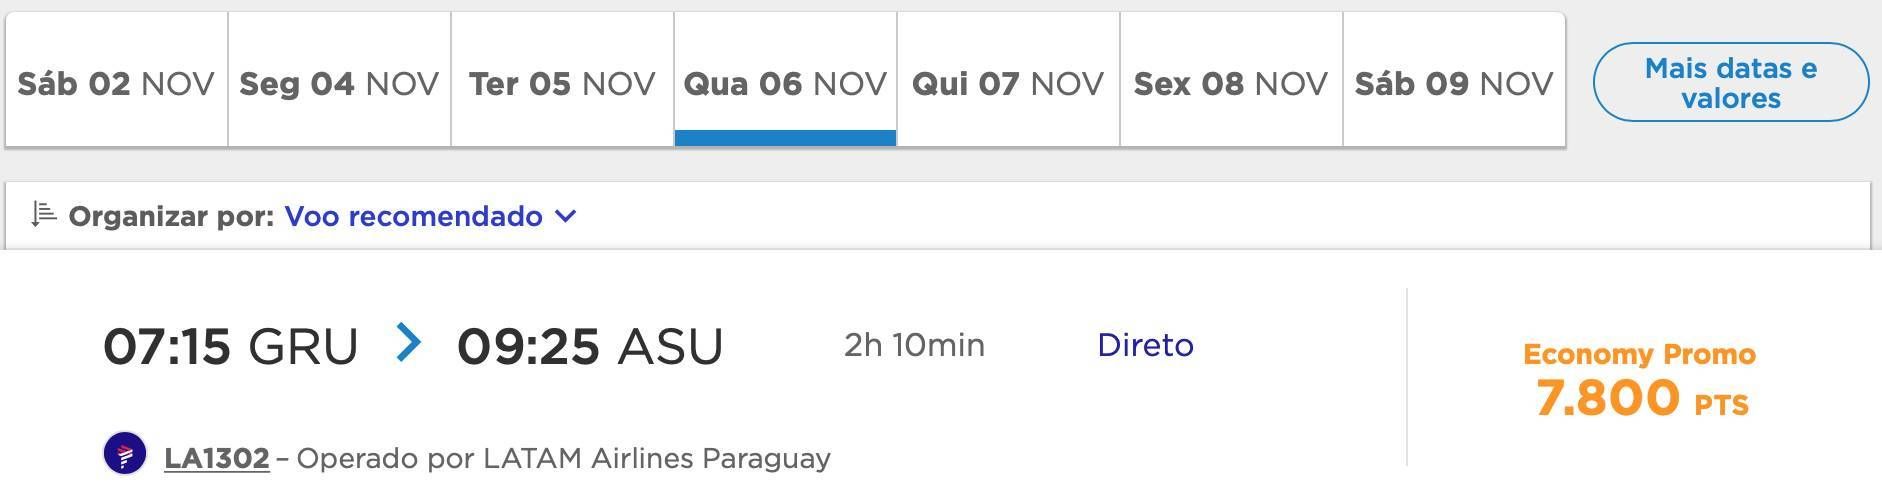The height and width of the screenshot is (504, 1882).
Task: Open the LA1302 flight number link
Action: coord(217,458)
